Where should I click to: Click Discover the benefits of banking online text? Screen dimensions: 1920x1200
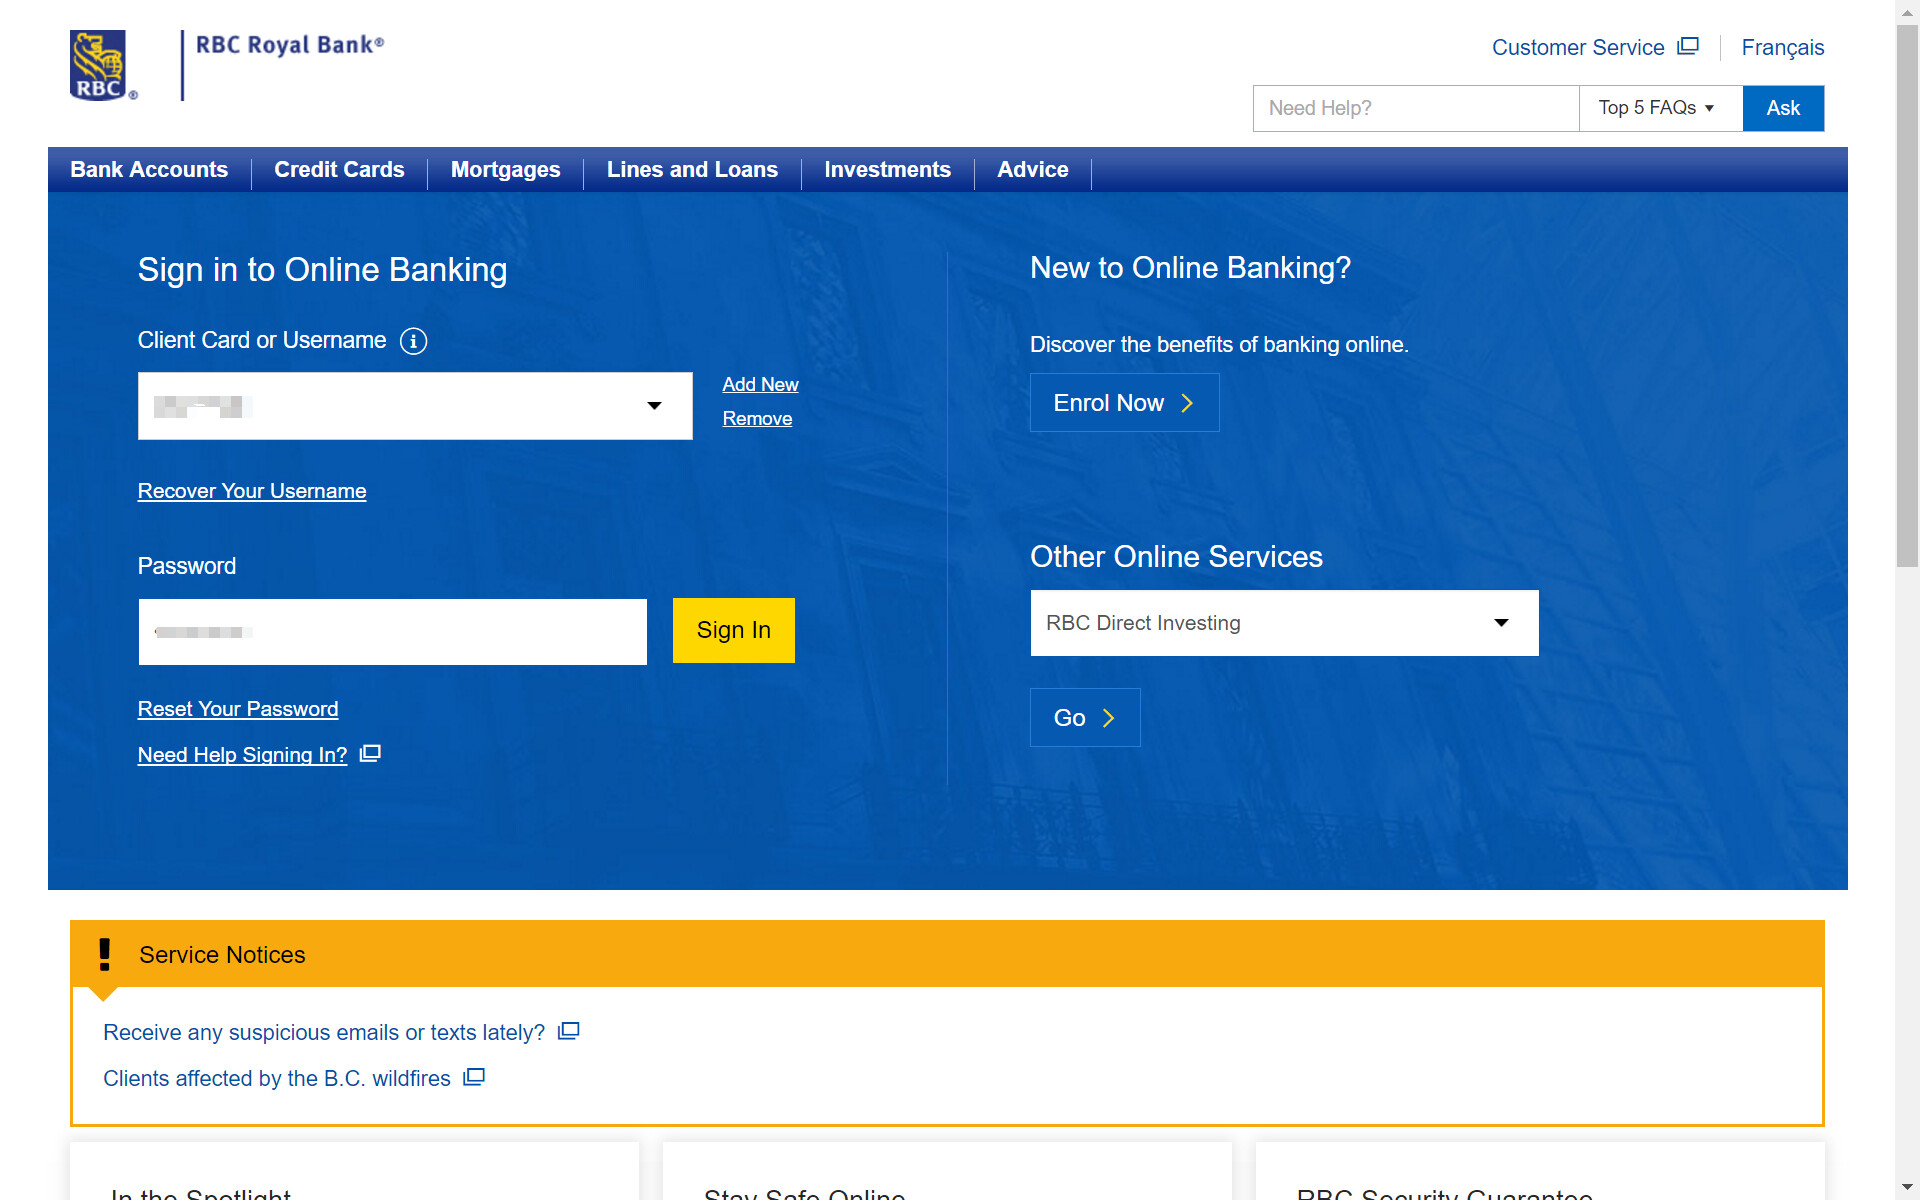pyautogui.click(x=1219, y=345)
